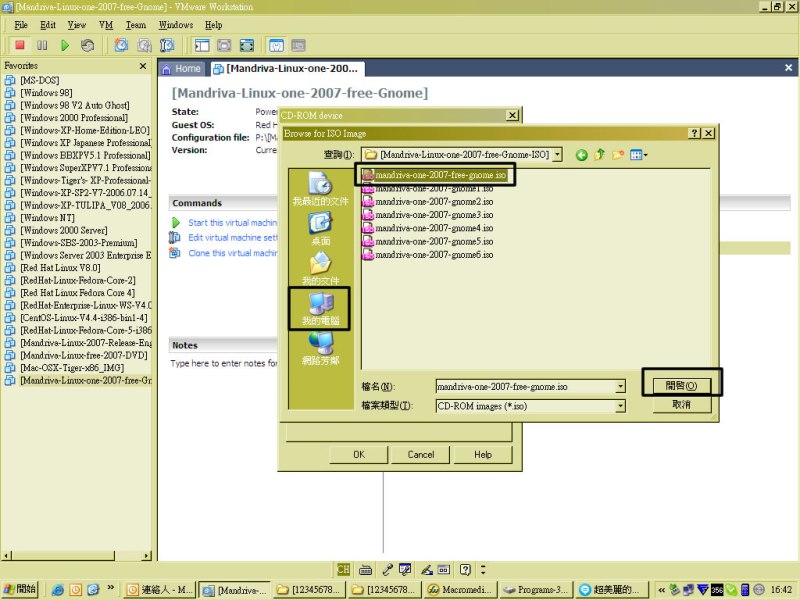Click the Quick Switch toolbar icon

[224, 45]
